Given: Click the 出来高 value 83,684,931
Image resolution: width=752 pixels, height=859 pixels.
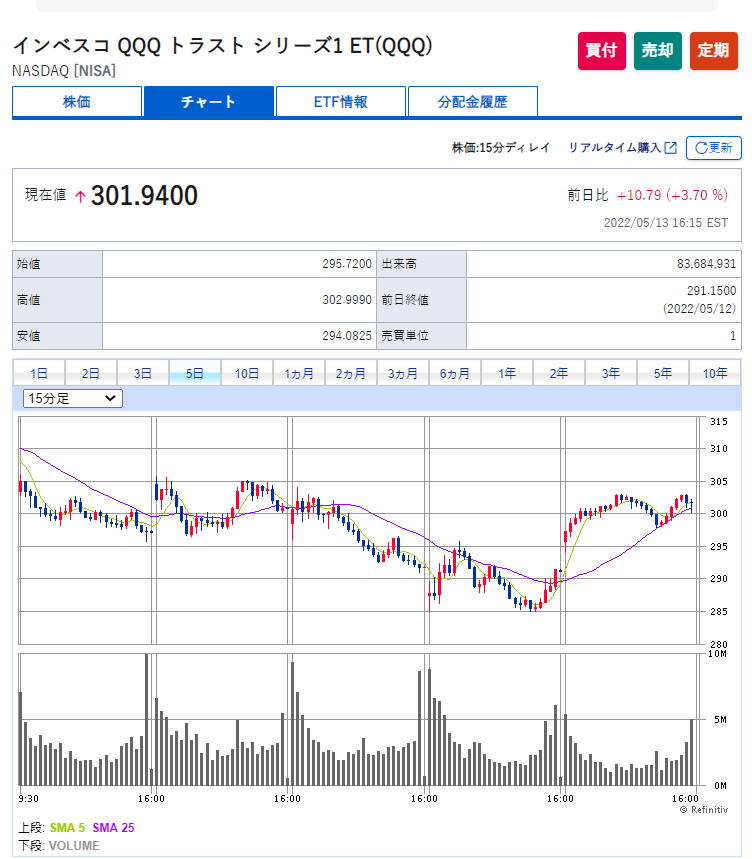Looking at the screenshot, I should tap(706, 264).
